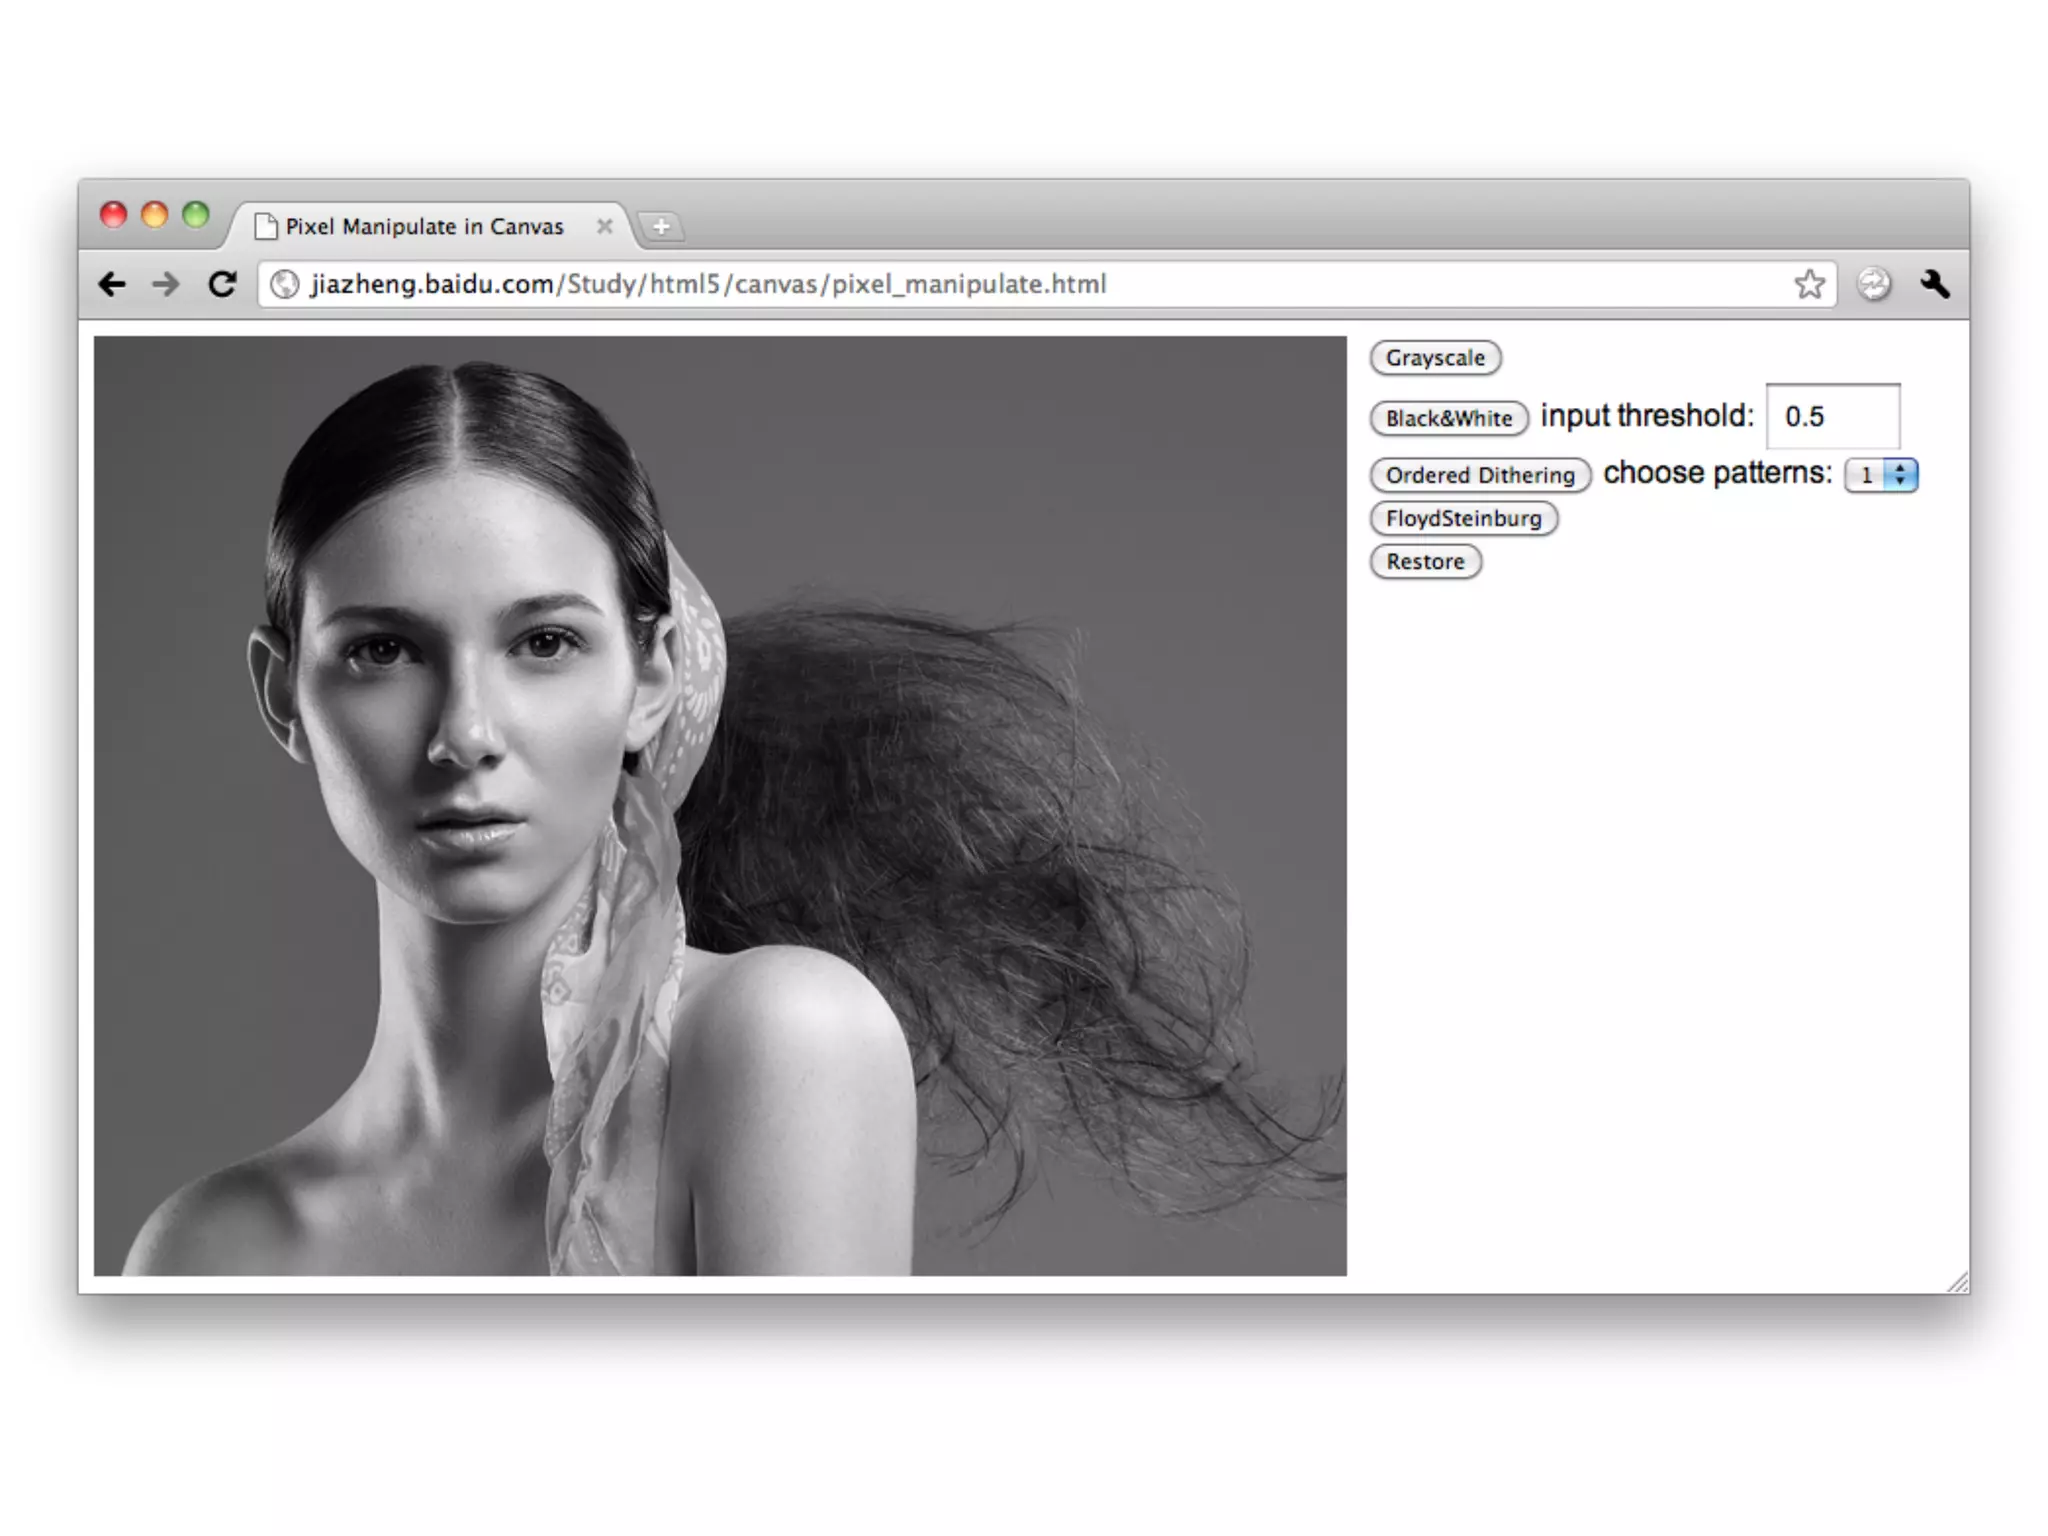Open the wrench settings menu
2048x1536 pixels.
[x=1935, y=285]
